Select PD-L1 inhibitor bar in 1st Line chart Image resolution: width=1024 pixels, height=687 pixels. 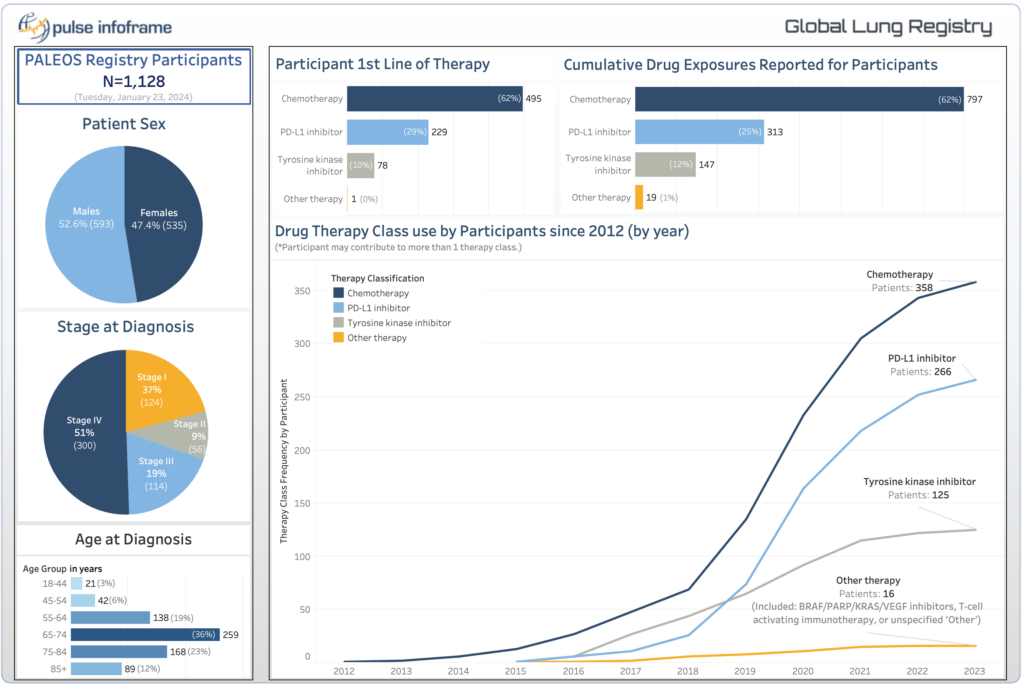[x=388, y=132]
